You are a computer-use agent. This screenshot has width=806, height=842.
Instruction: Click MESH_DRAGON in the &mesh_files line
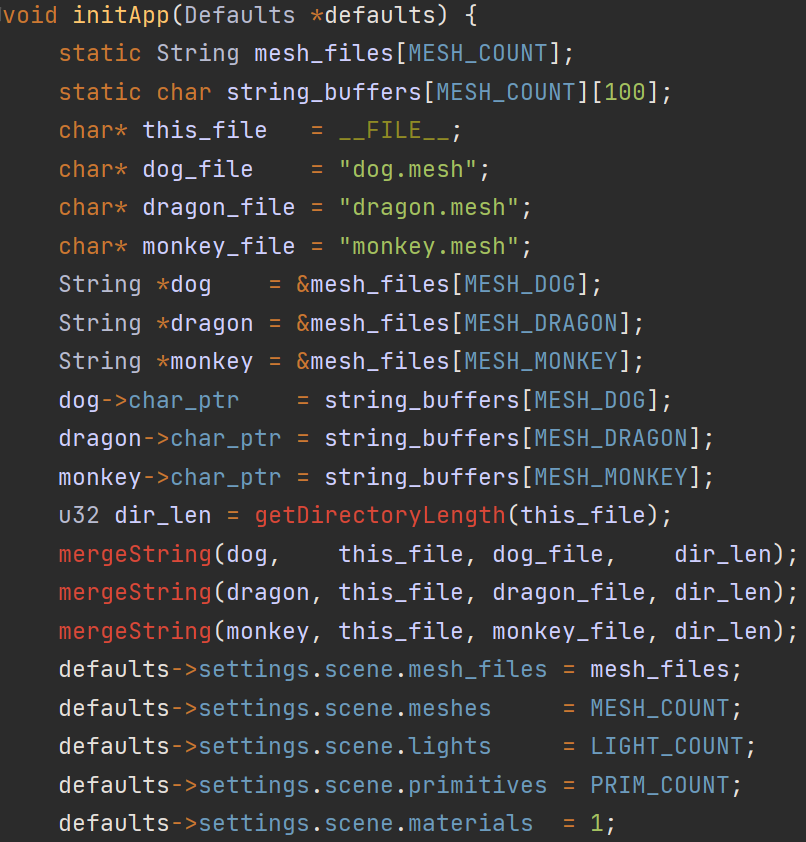pyautogui.click(x=541, y=323)
